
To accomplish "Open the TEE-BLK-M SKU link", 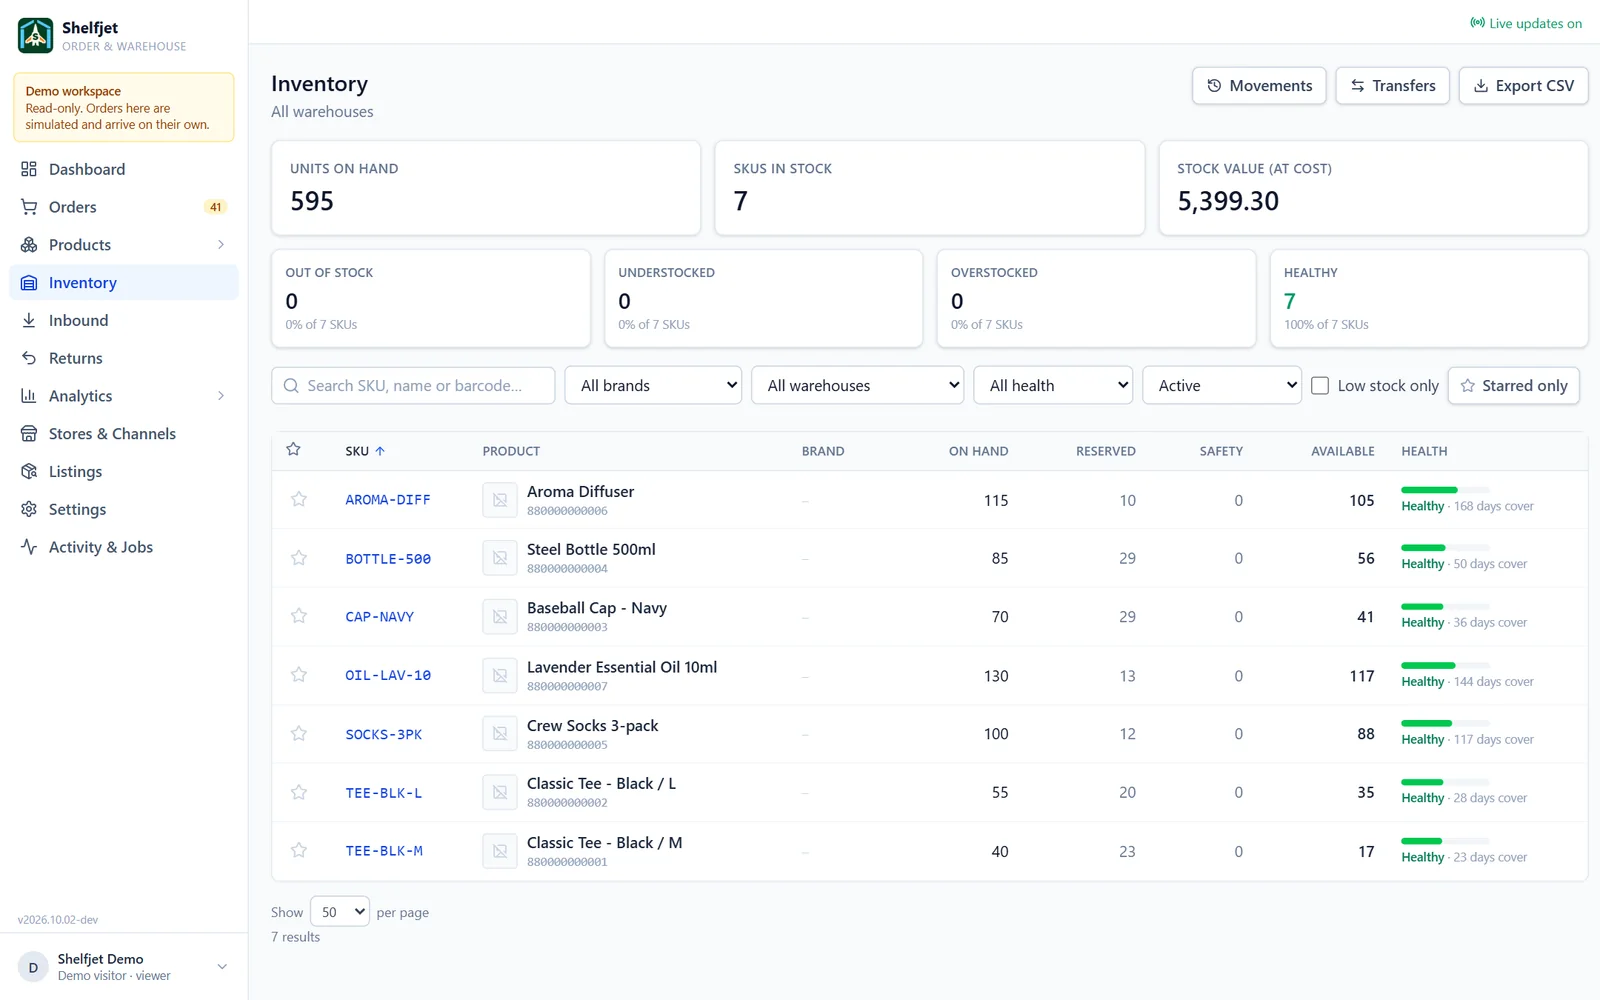I will (x=384, y=851).
